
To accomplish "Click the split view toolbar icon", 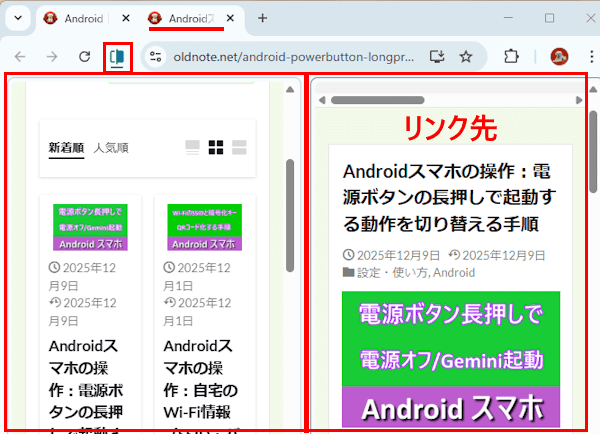I will [x=117, y=57].
